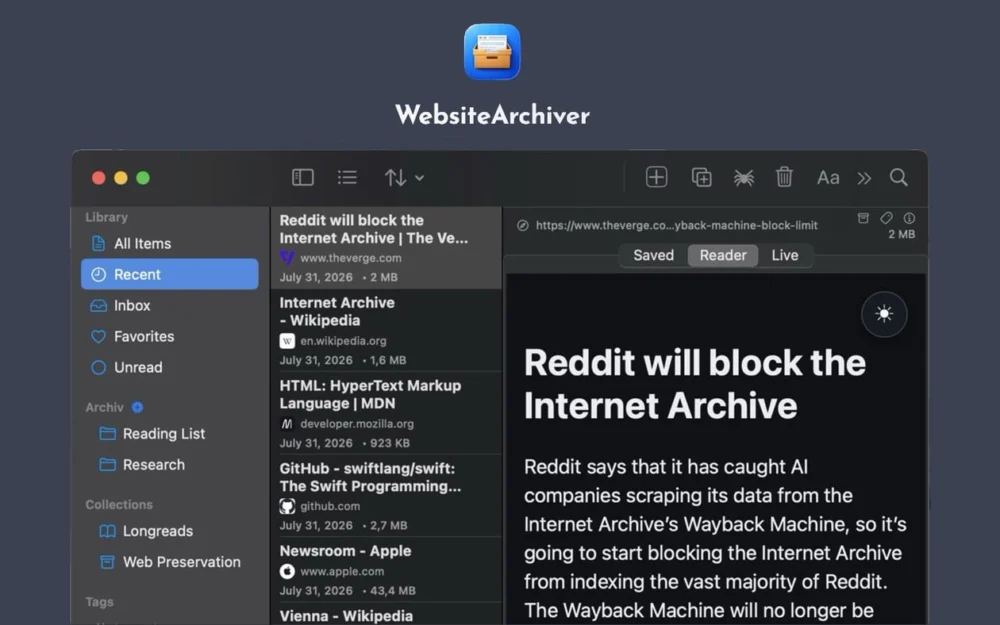Click the search magnifier icon
Image resolution: width=1000 pixels, height=625 pixels.
(x=899, y=177)
